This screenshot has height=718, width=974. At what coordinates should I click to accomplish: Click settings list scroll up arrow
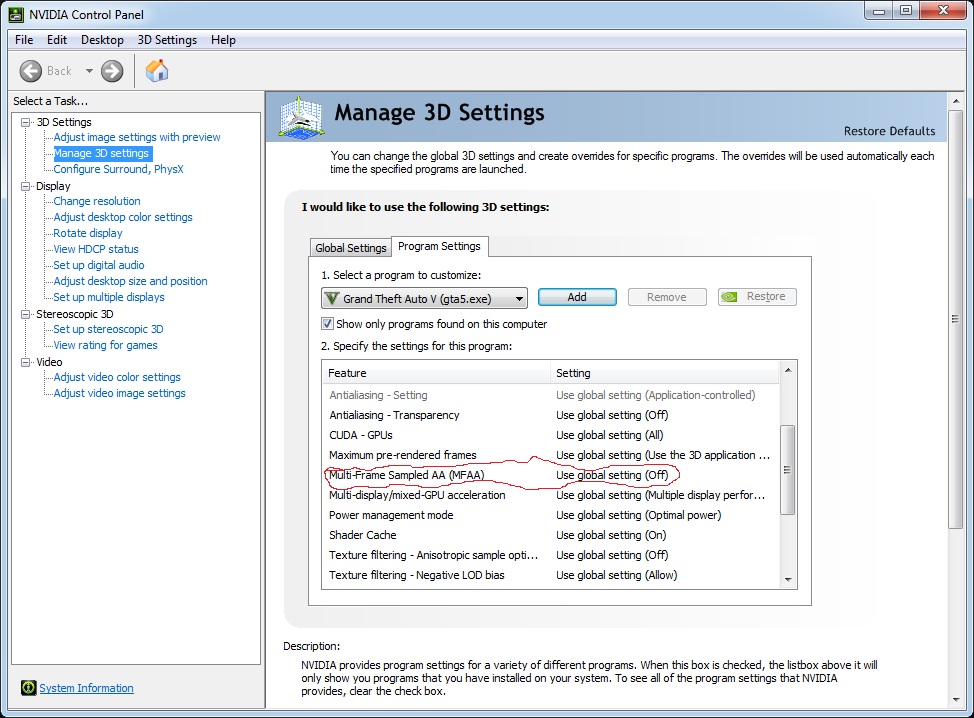[788, 370]
